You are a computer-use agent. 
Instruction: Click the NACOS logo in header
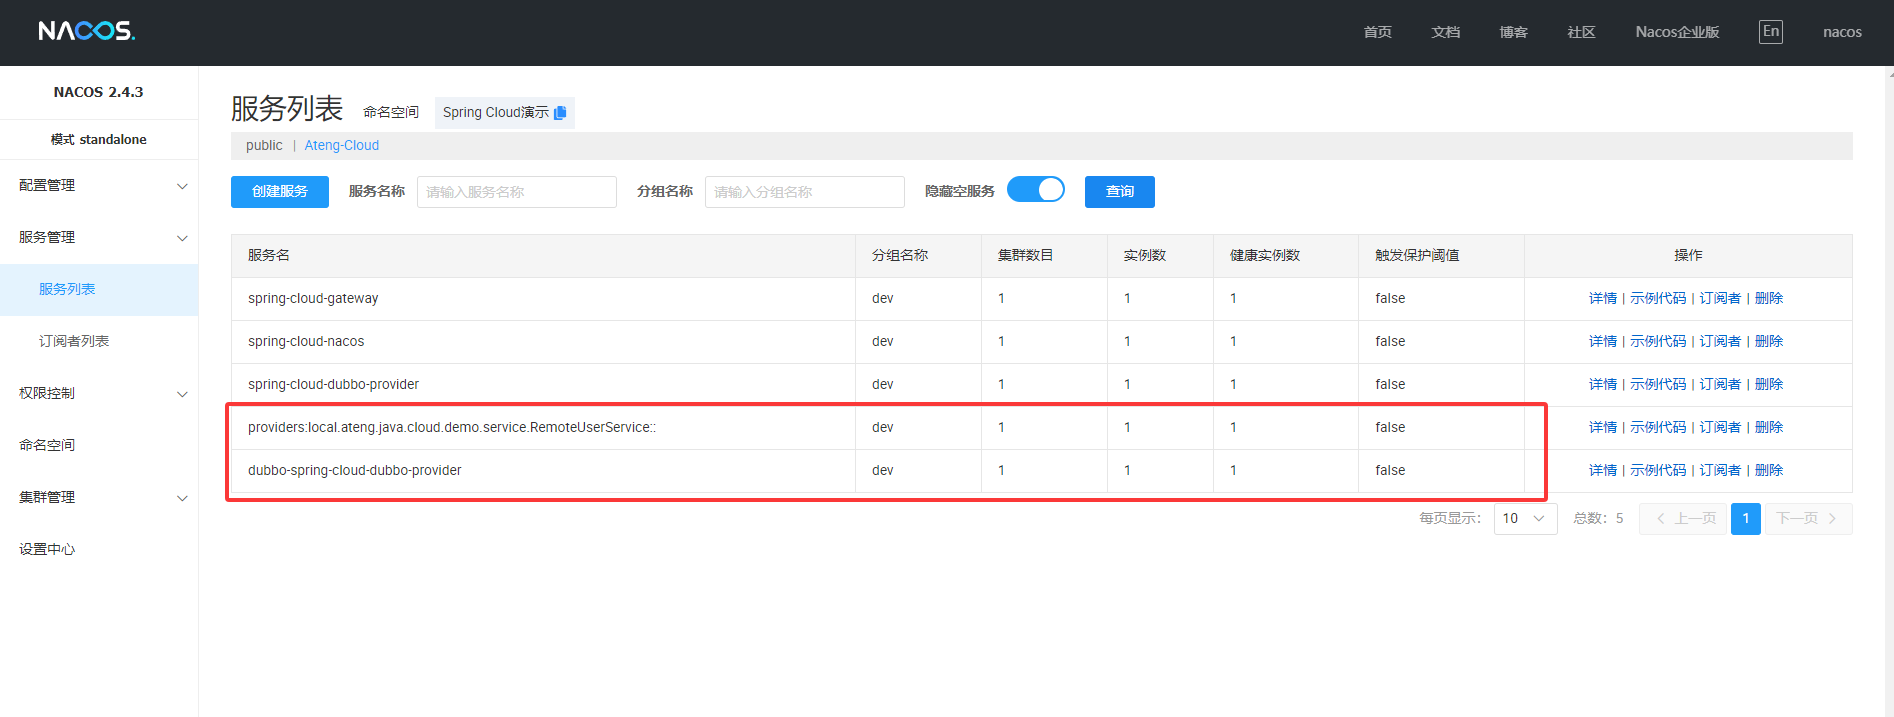pos(86,31)
